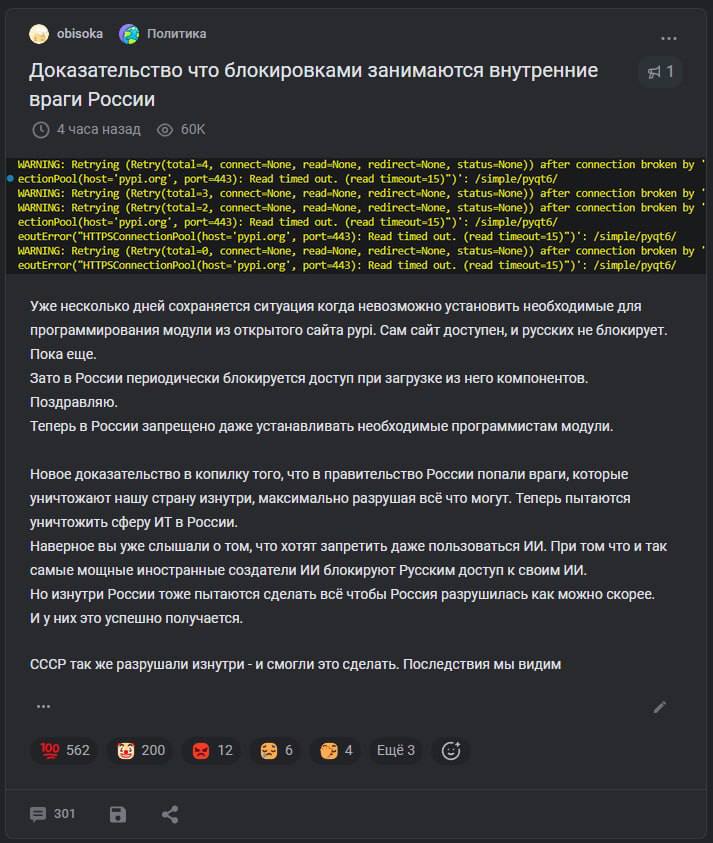The width and height of the screenshot is (713, 843).
Task: Toggle the thinking face reaction with 4
Action: pyautogui.click(x=336, y=751)
